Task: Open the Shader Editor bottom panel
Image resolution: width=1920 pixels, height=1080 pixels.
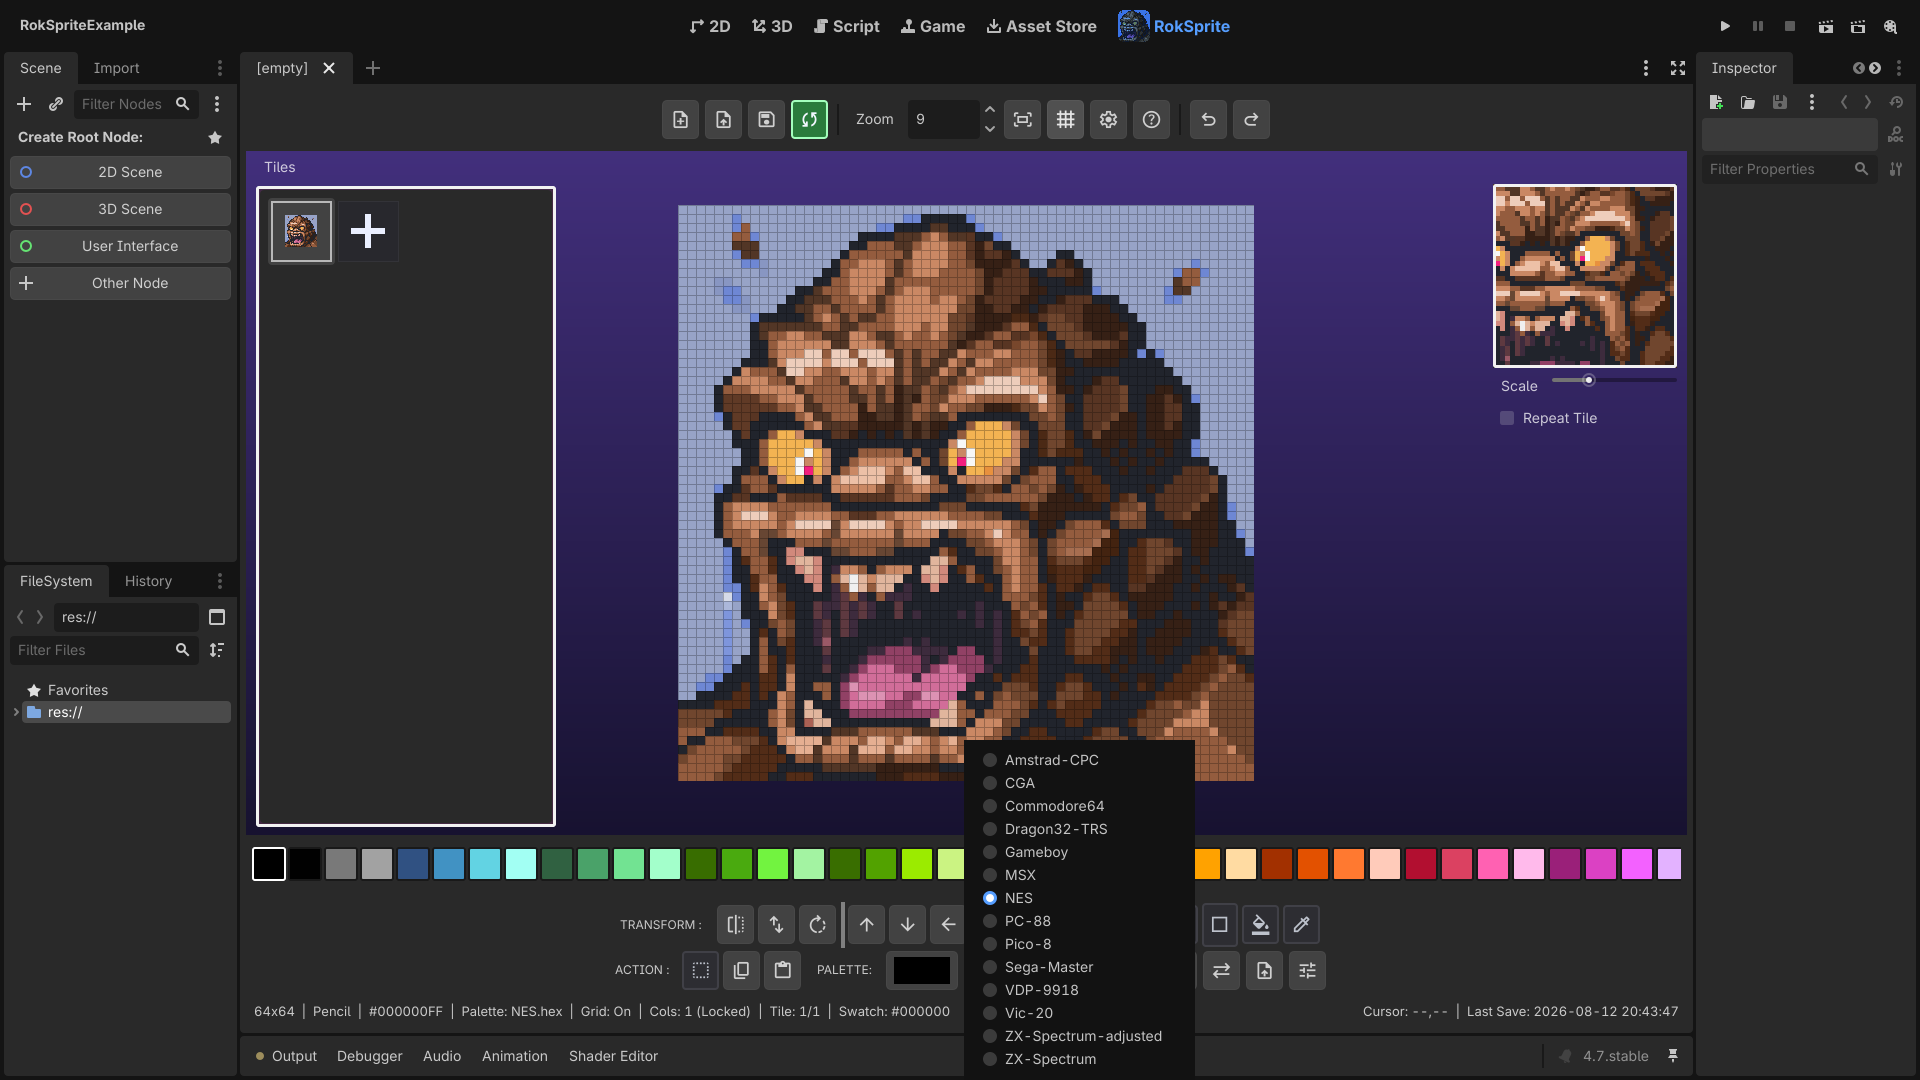Action: click(x=613, y=1056)
